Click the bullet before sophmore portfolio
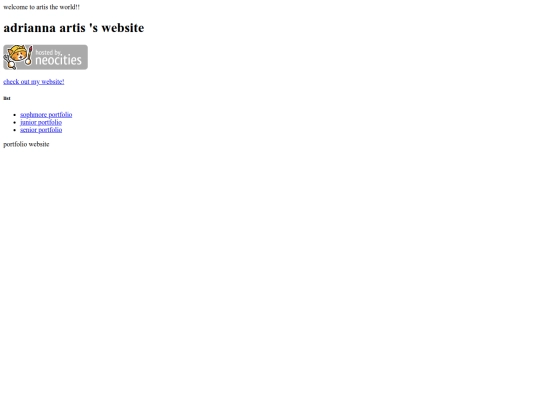The width and height of the screenshot is (540, 405). click(x=14, y=115)
